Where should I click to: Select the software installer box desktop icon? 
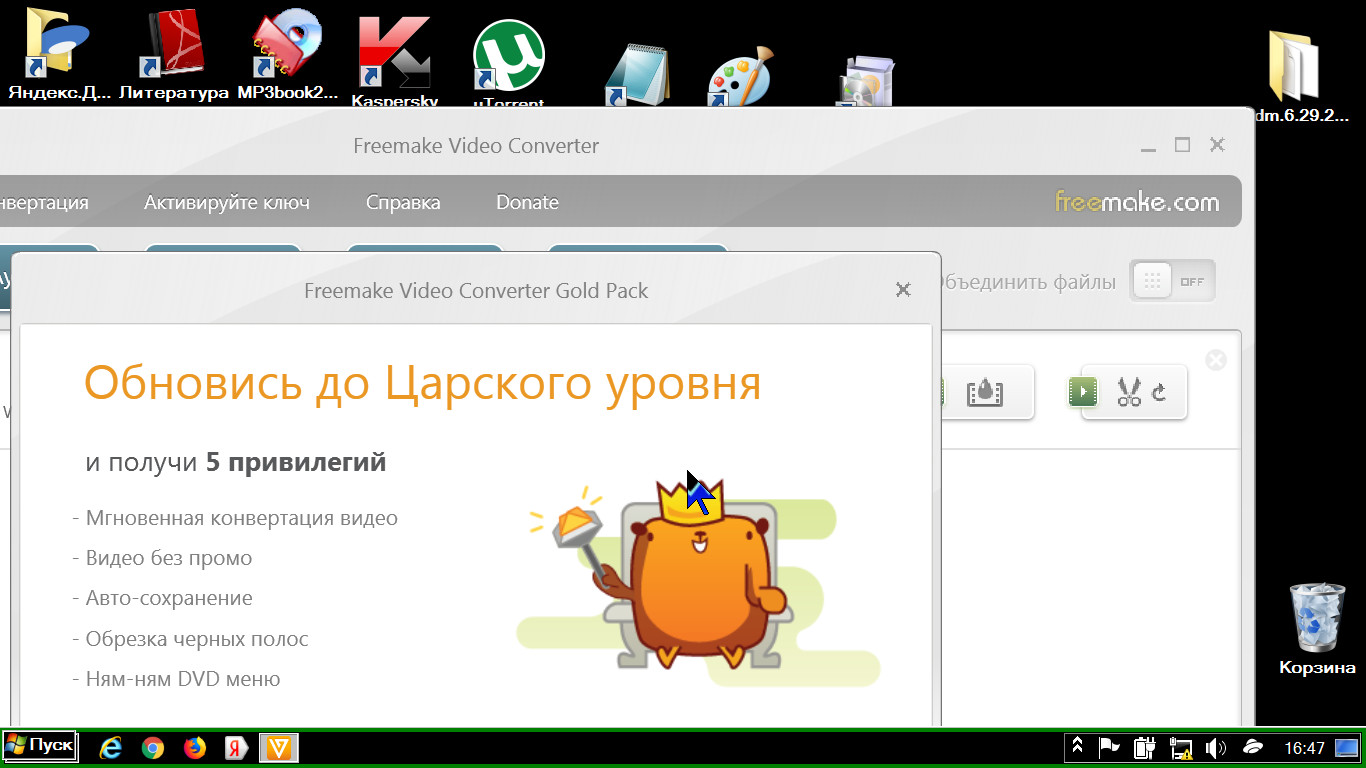[x=864, y=80]
